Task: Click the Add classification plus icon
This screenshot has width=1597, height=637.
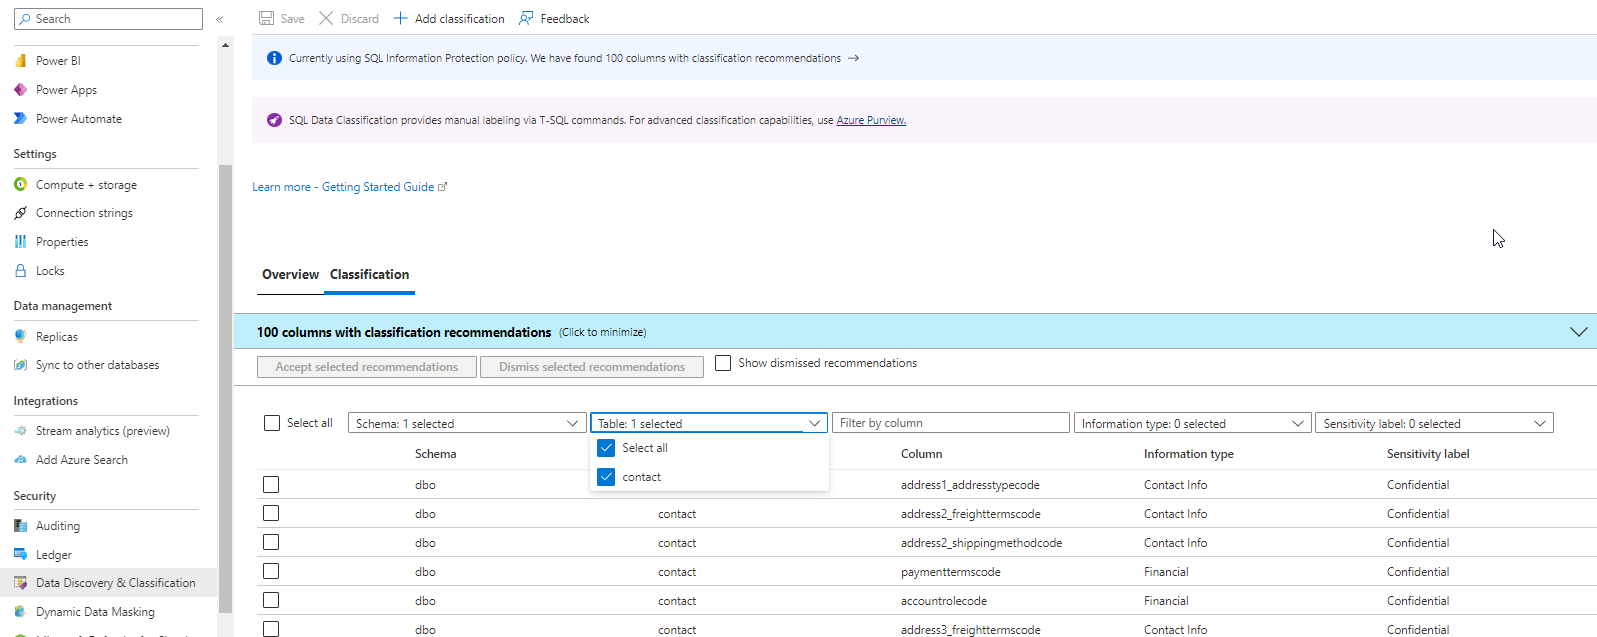Action: (400, 18)
